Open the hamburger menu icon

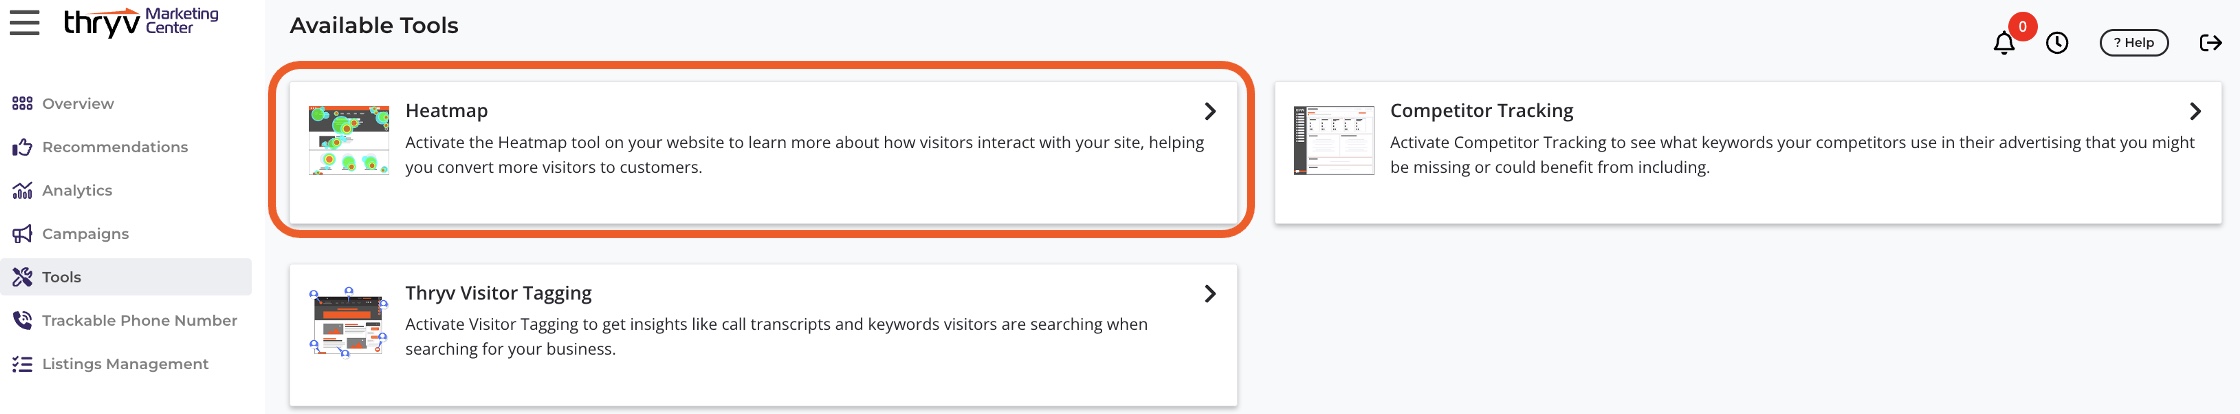click(25, 22)
